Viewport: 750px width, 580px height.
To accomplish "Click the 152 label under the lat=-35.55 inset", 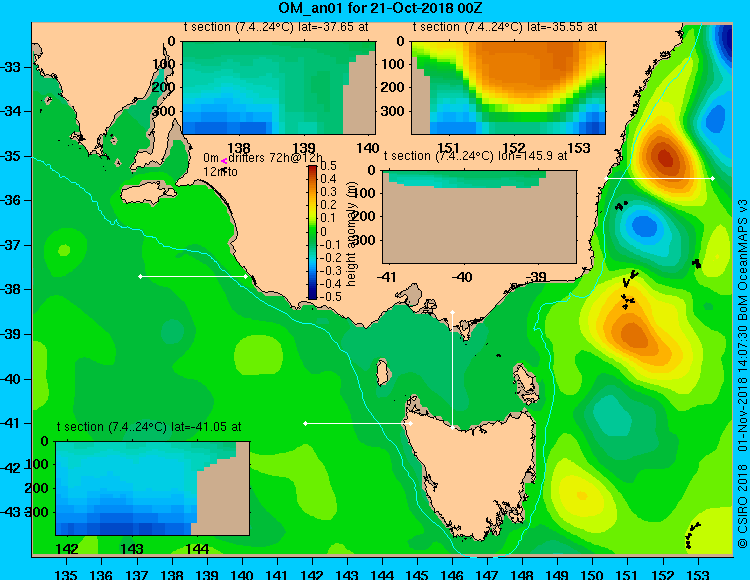I will (x=513, y=148).
